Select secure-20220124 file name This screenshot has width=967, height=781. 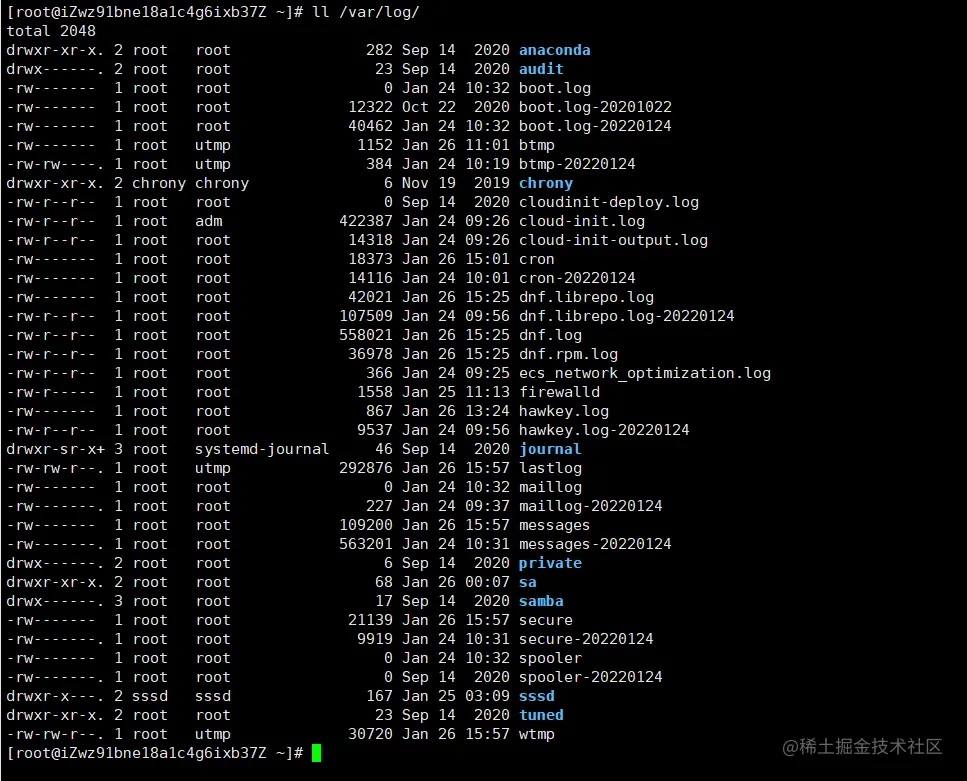(x=586, y=640)
